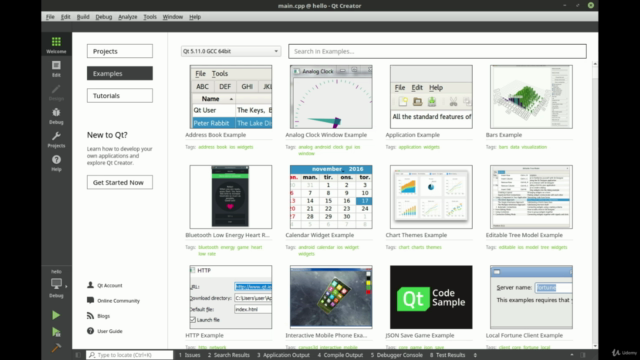
Task: Click the 'calendar' tag under Calendar Widget
Action: click(x=325, y=247)
